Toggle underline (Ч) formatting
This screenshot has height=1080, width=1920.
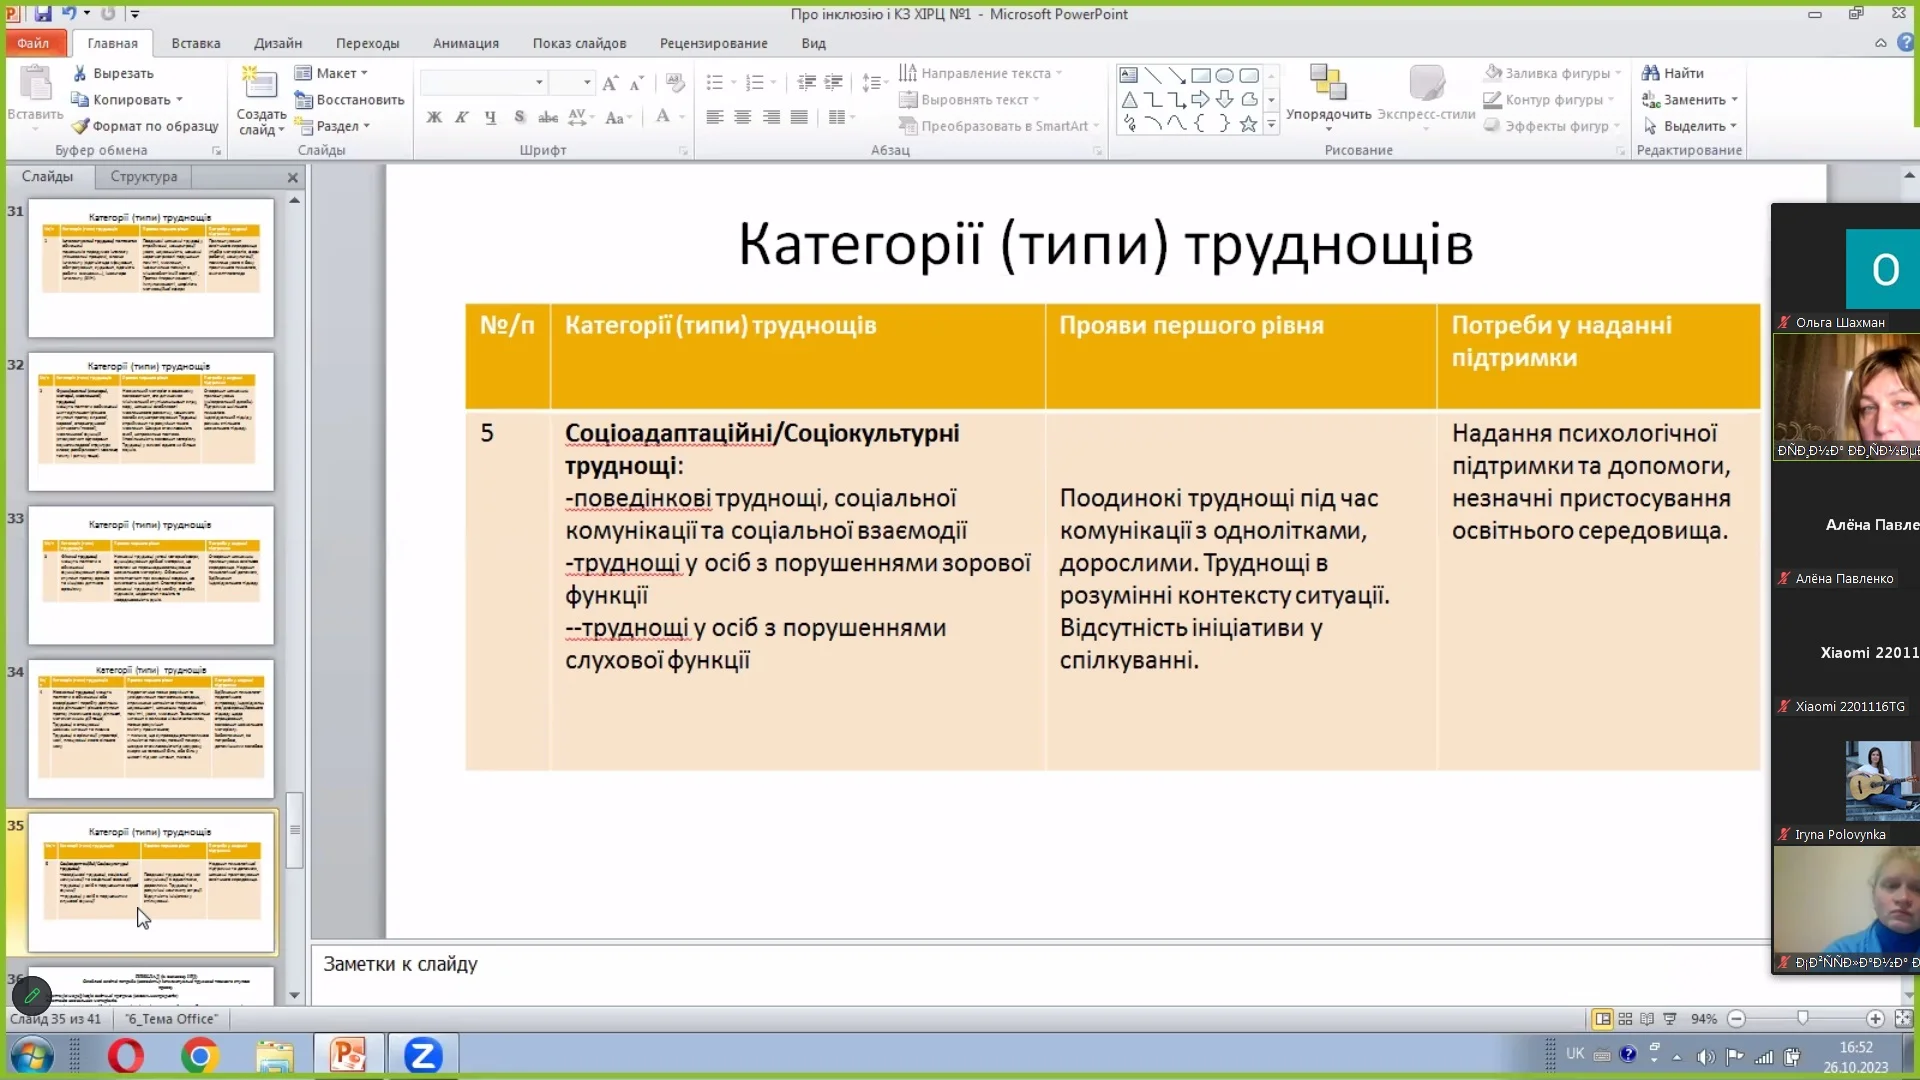coord(490,117)
